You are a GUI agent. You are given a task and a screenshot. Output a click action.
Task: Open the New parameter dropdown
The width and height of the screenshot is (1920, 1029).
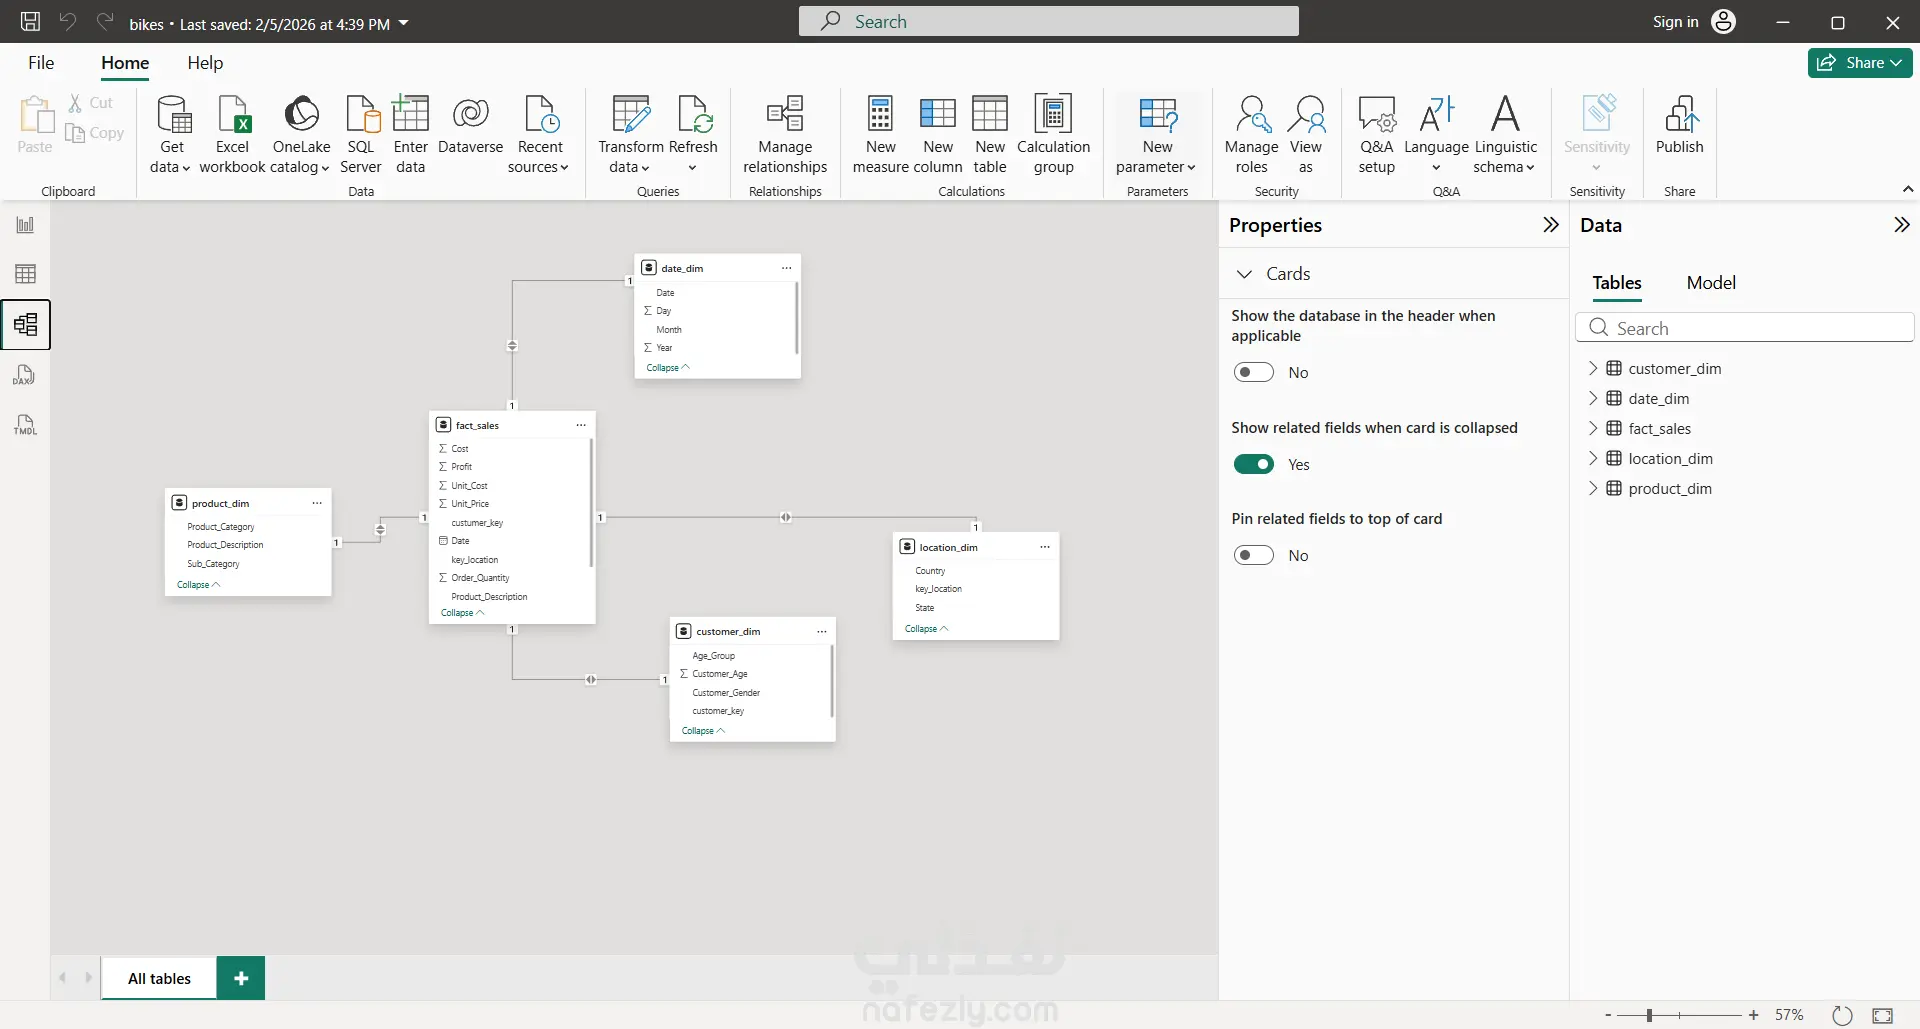tap(1157, 134)
